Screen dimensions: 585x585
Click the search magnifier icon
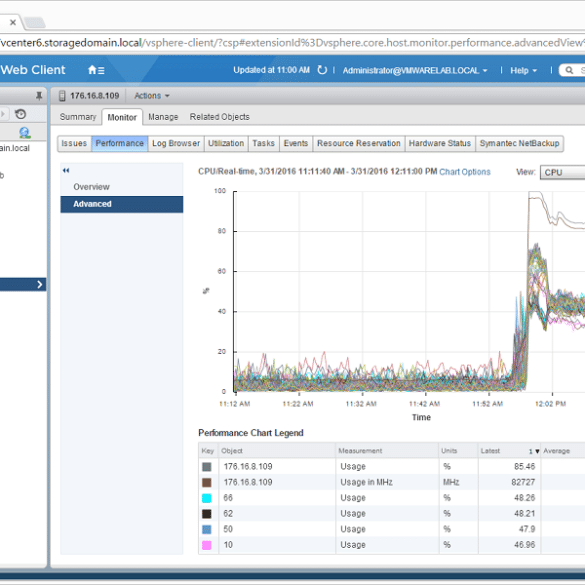point(569,70)
